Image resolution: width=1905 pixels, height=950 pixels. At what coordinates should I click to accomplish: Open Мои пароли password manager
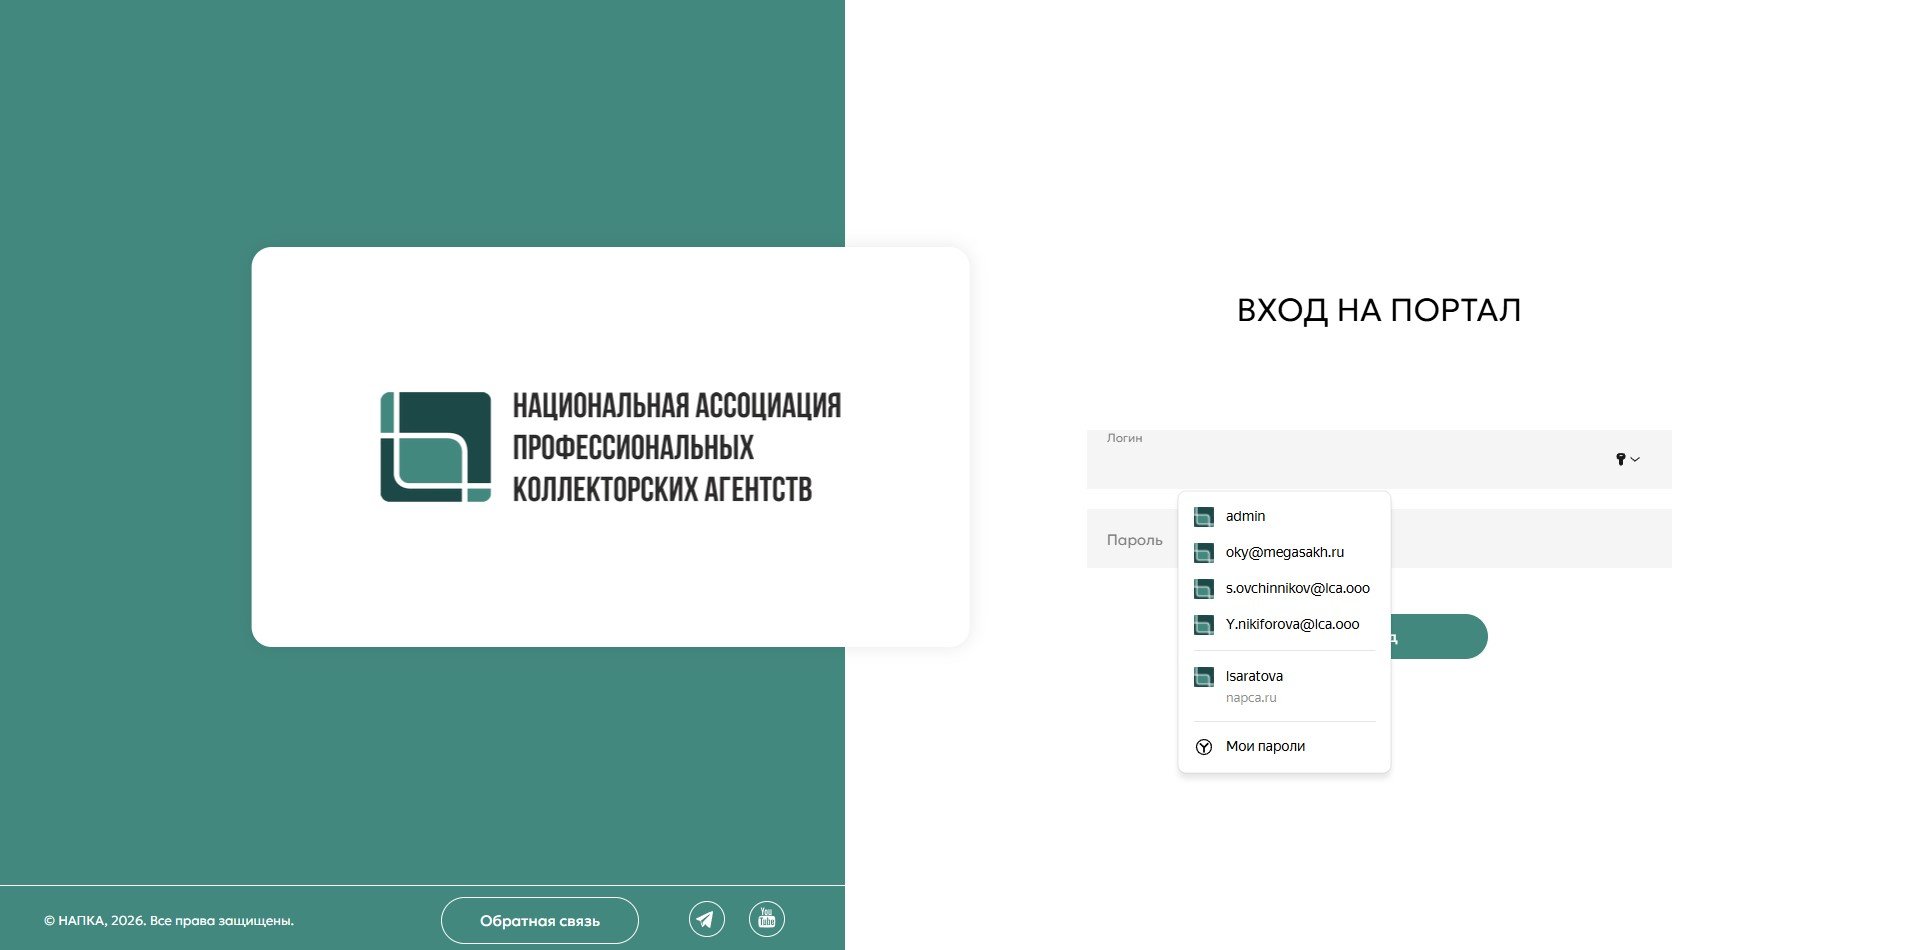point(1284,746)
